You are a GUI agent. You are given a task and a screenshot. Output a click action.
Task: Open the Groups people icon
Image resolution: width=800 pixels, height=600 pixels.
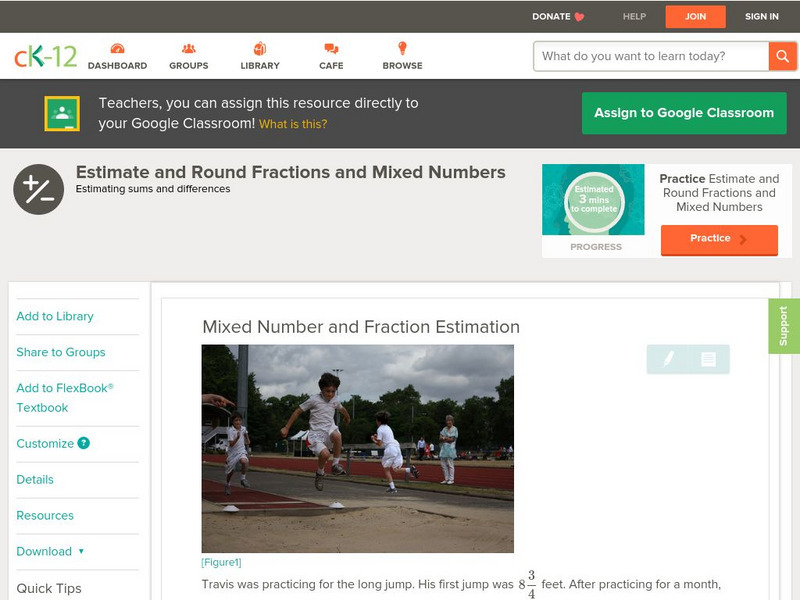click(189, 48)
